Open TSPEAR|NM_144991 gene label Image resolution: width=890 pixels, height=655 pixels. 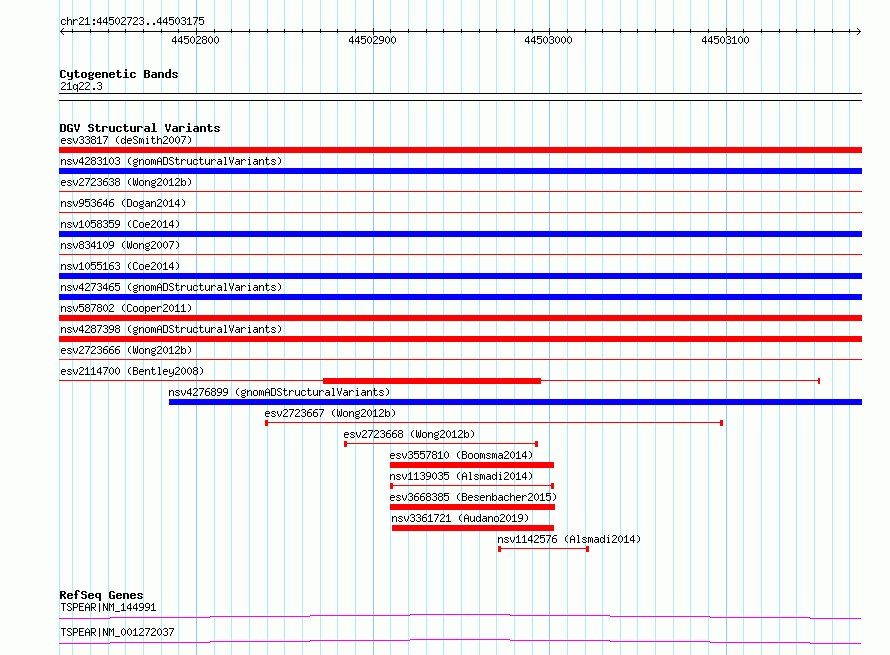tap(108, 607)
